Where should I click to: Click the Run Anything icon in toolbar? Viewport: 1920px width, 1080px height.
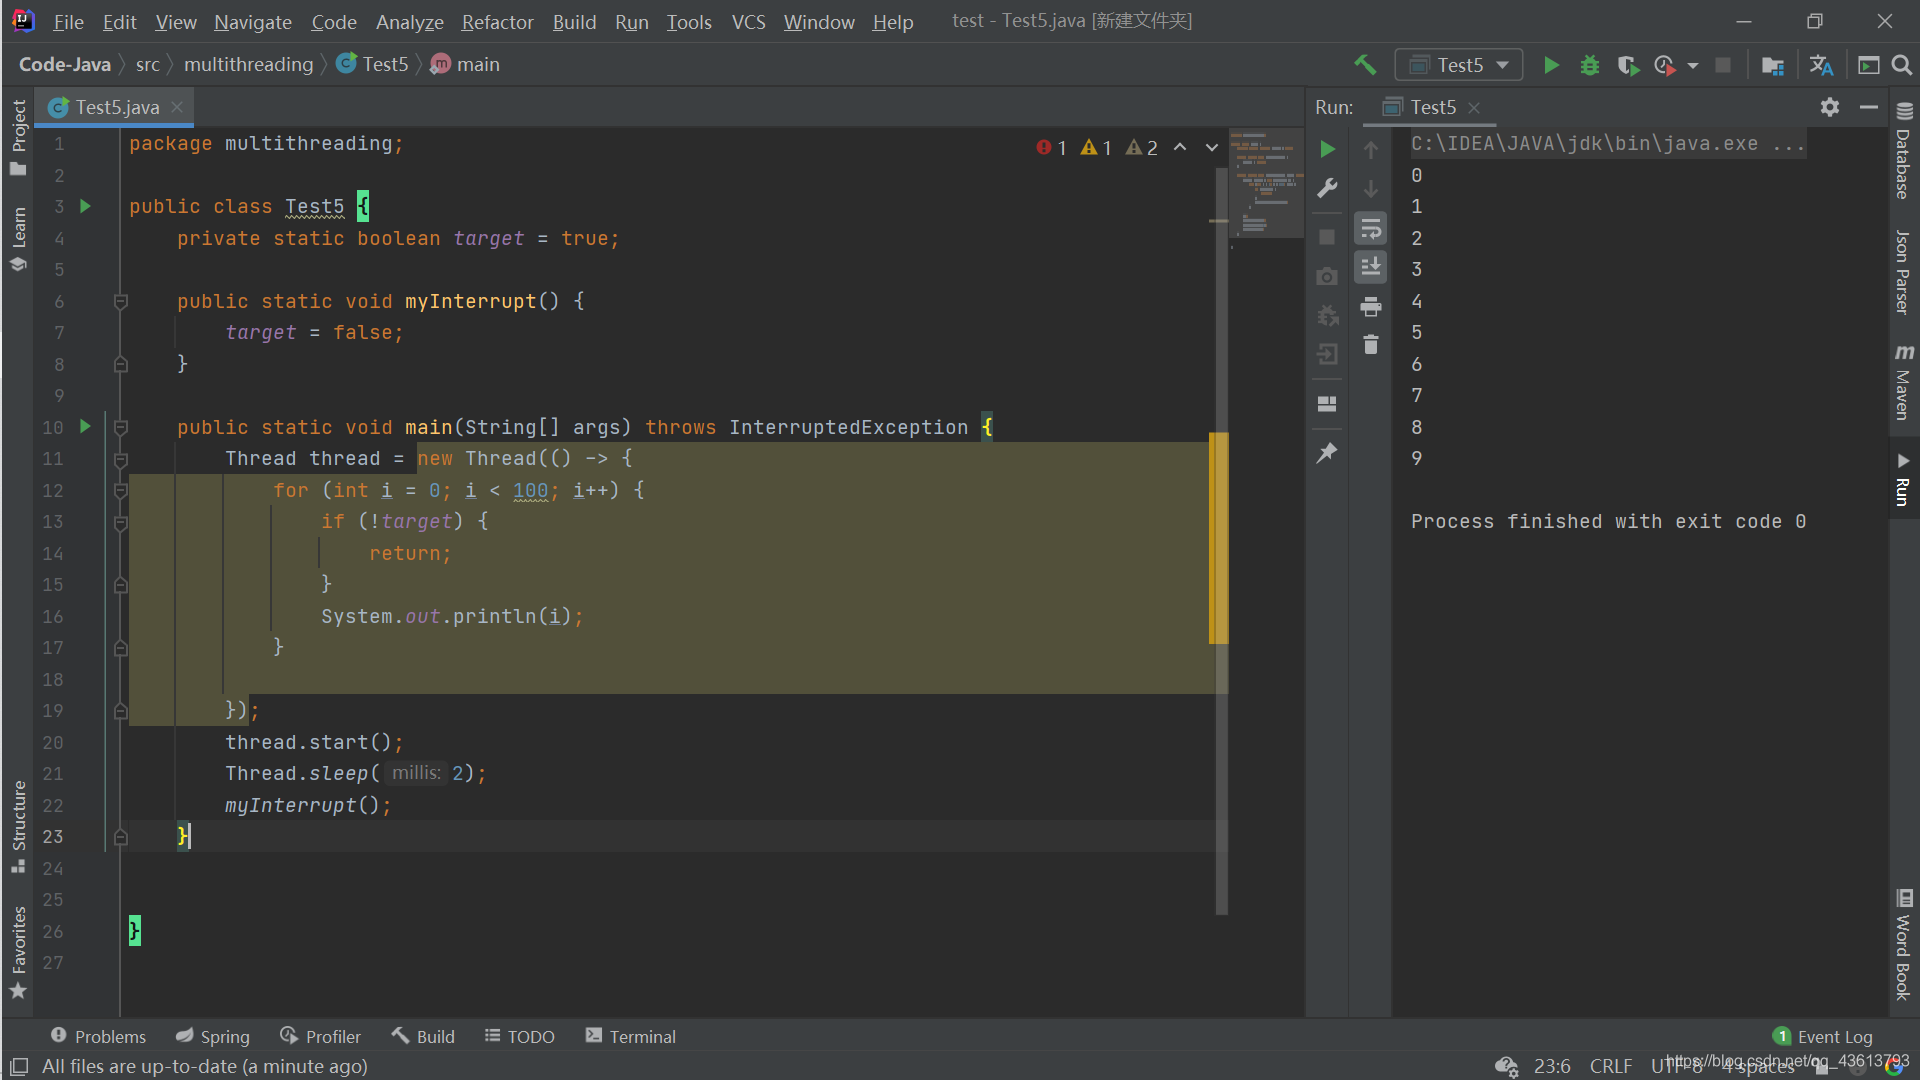1868,65
